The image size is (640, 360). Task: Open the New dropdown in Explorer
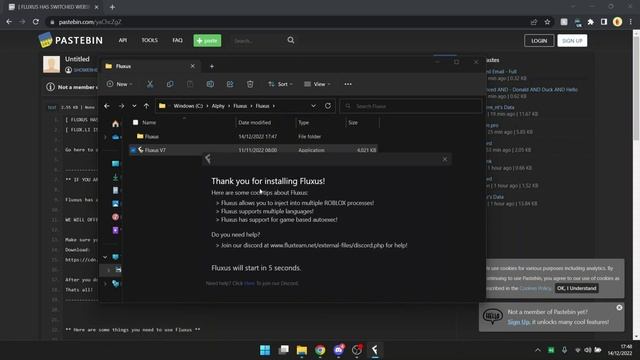tap(120, 84)
